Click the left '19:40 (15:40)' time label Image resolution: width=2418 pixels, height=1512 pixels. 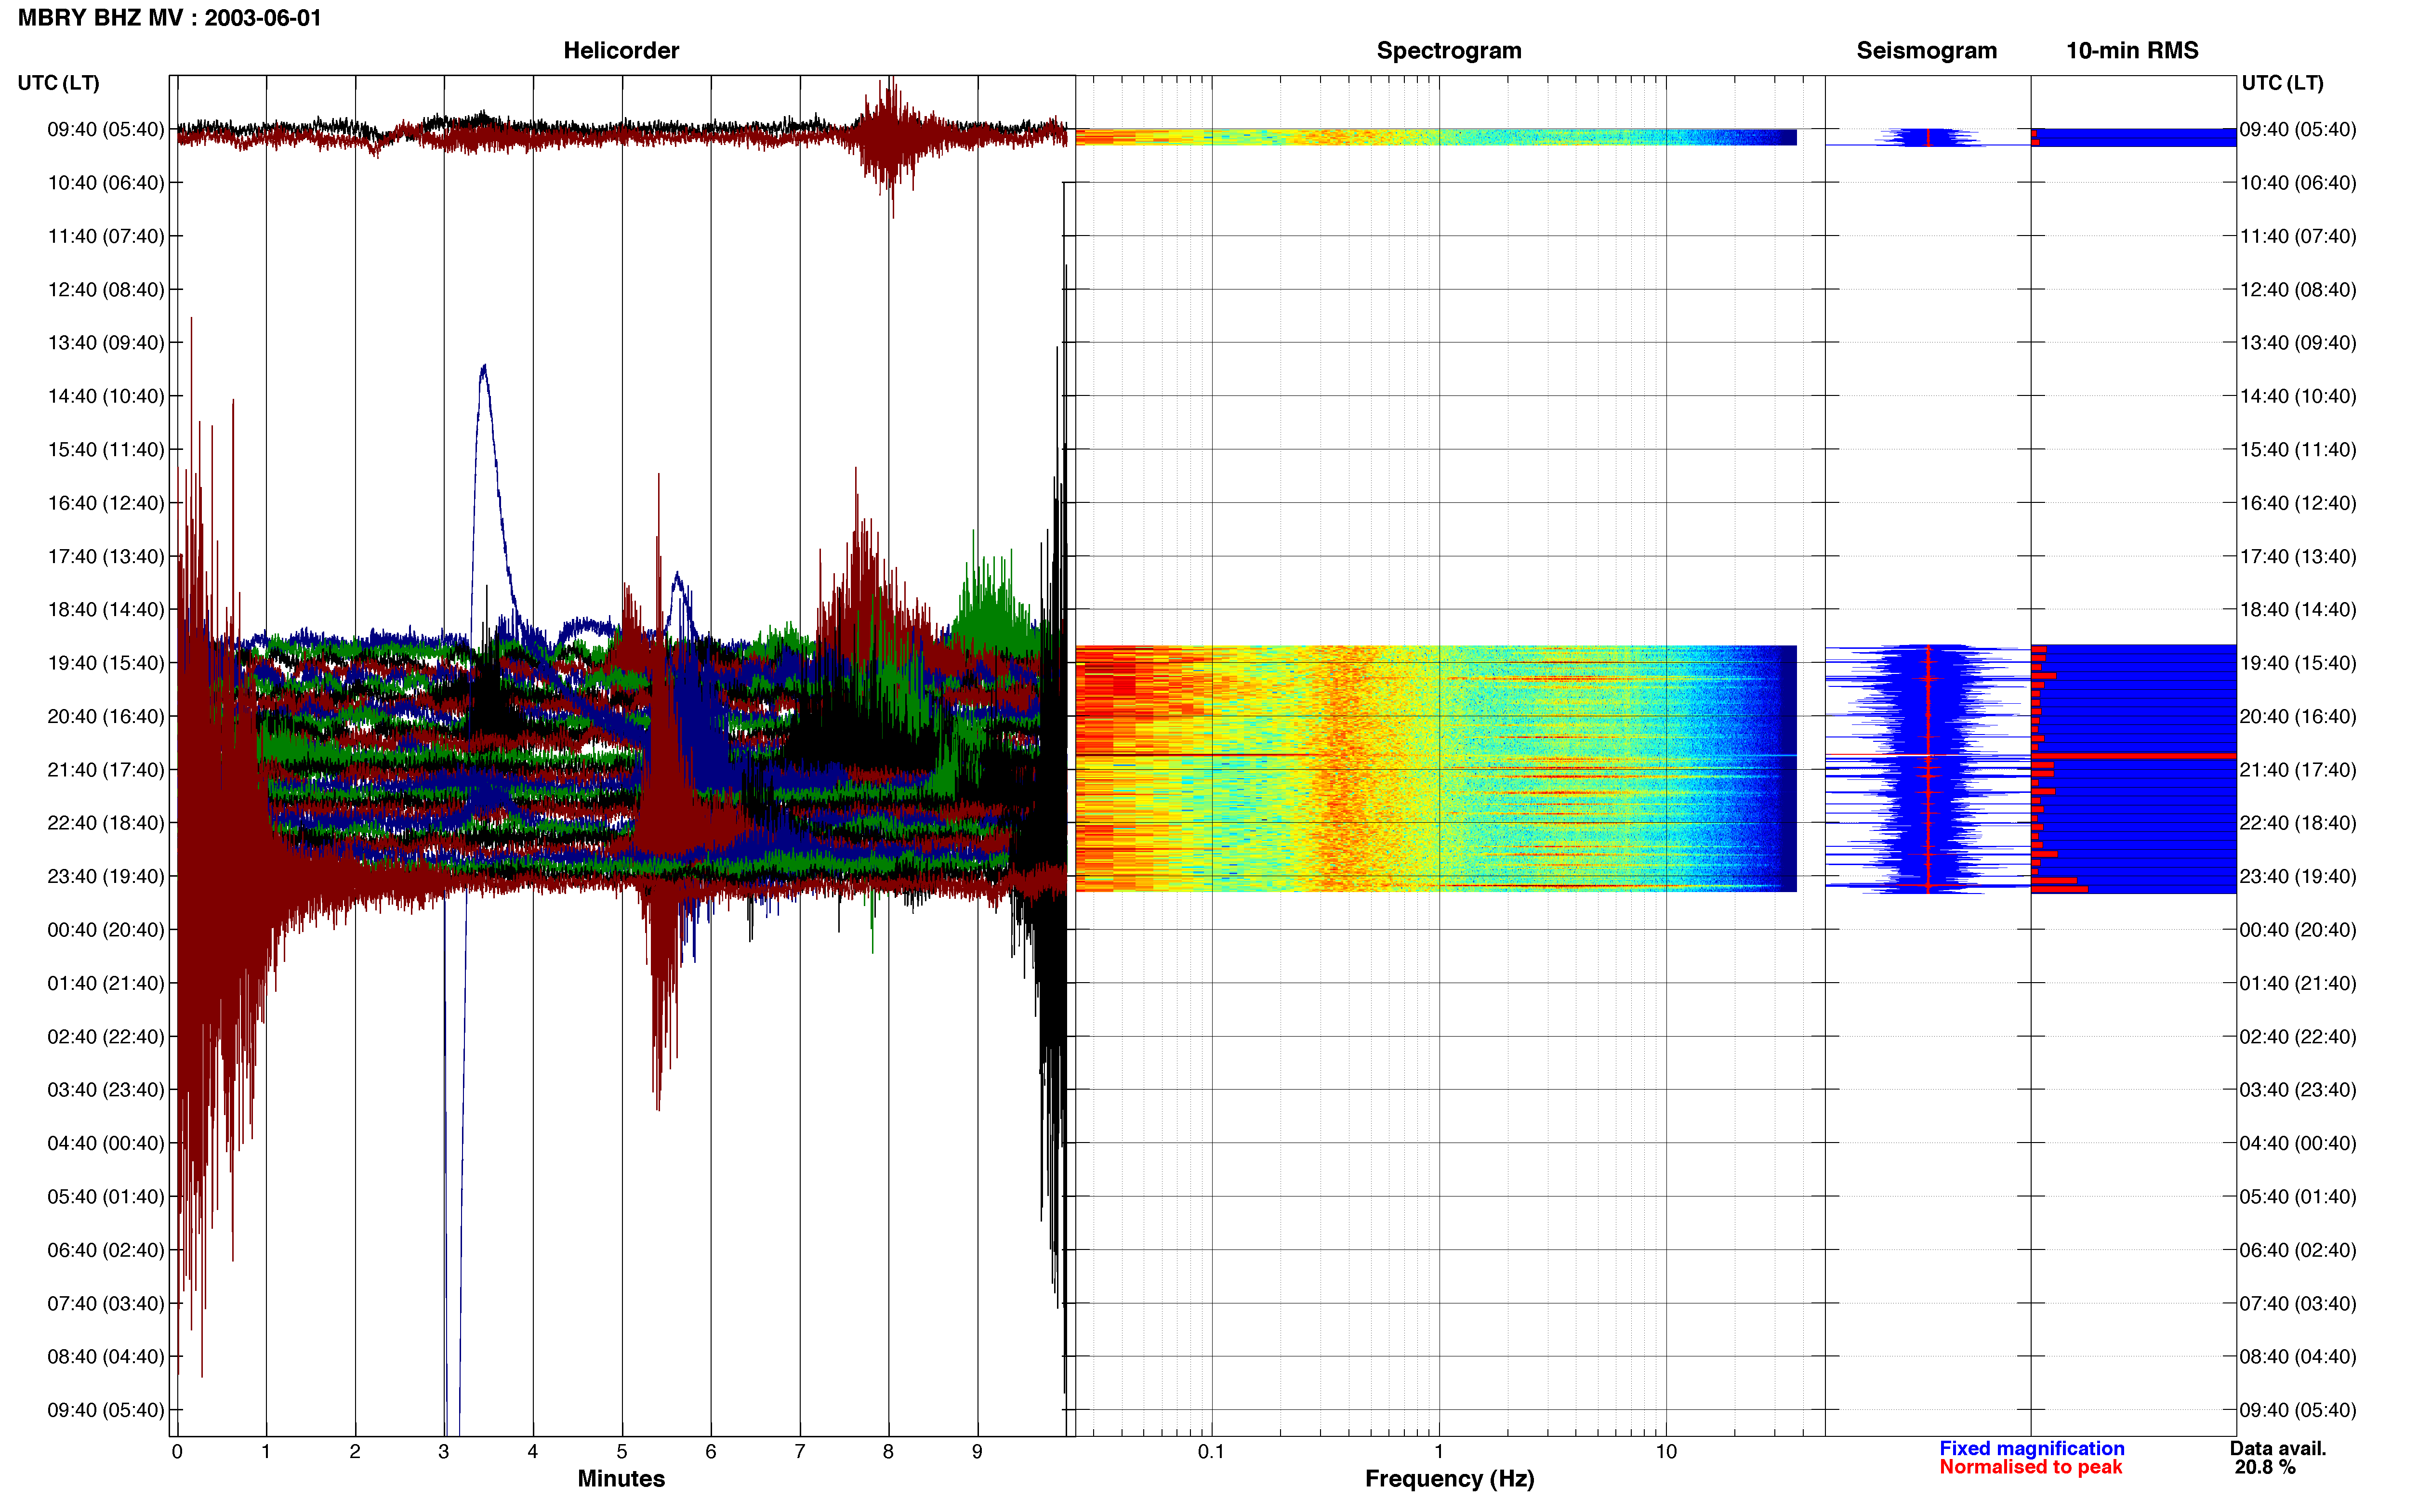pyautogui.click(x=106, y=663)
